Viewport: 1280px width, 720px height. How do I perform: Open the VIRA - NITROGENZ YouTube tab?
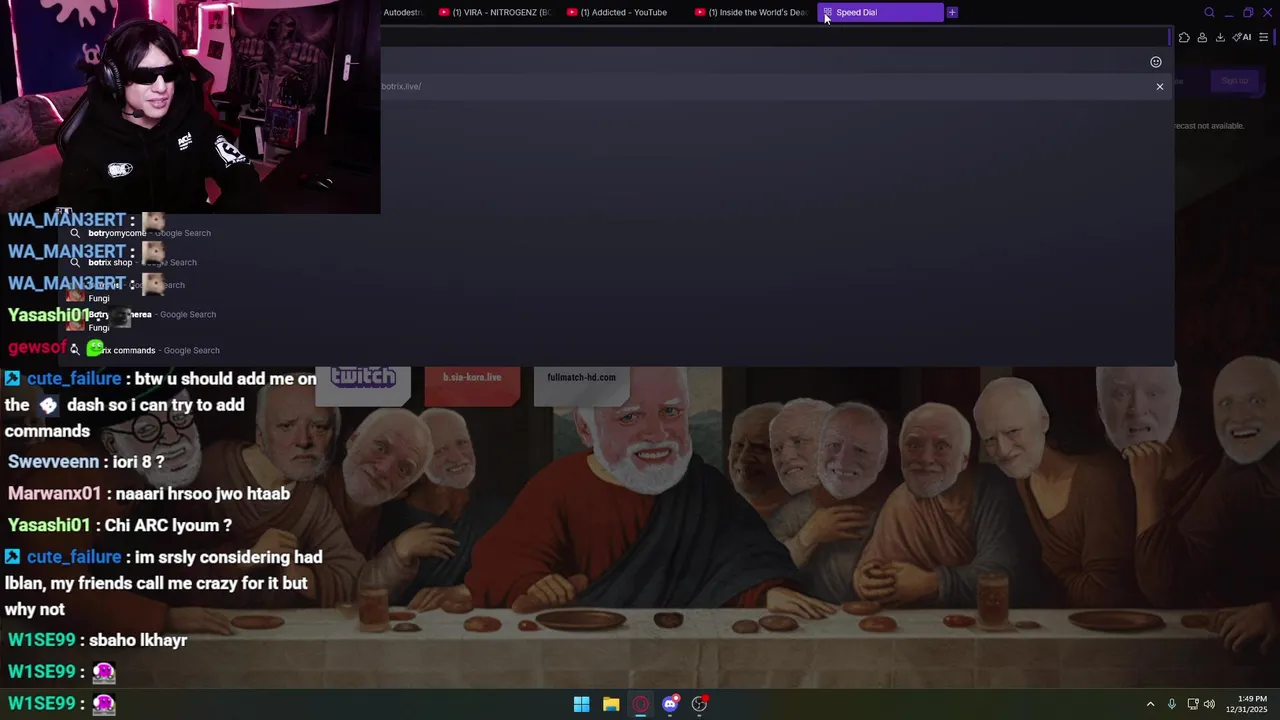click(x=495, y=12)
